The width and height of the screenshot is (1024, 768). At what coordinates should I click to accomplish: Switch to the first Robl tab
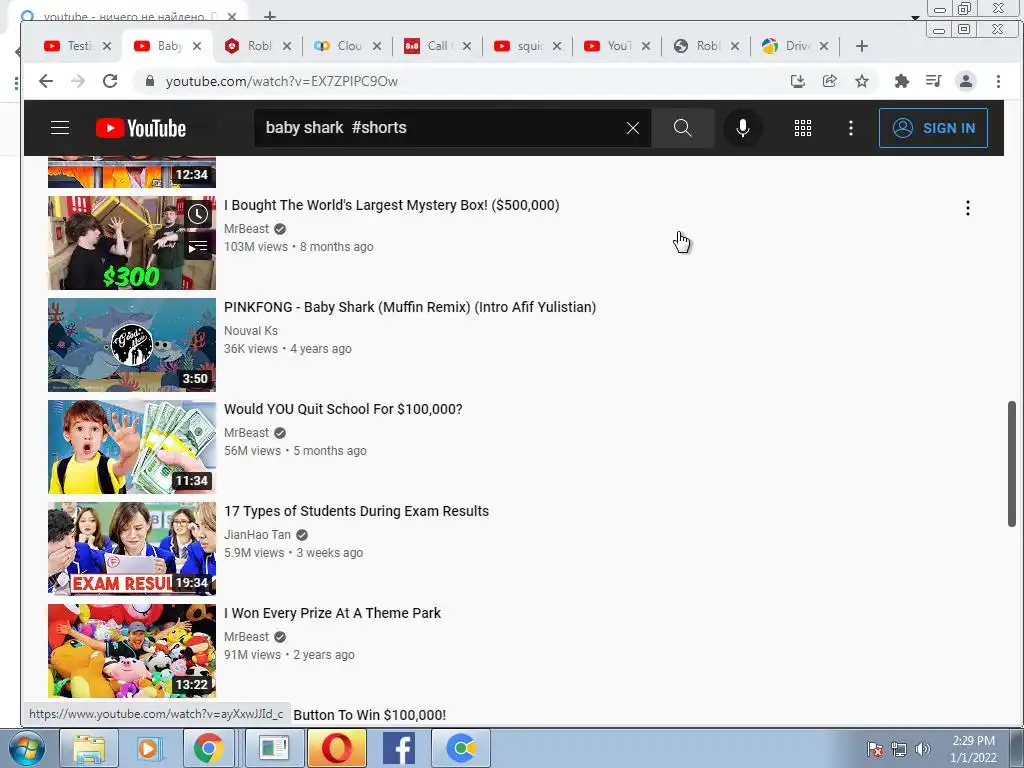(257, 46)
